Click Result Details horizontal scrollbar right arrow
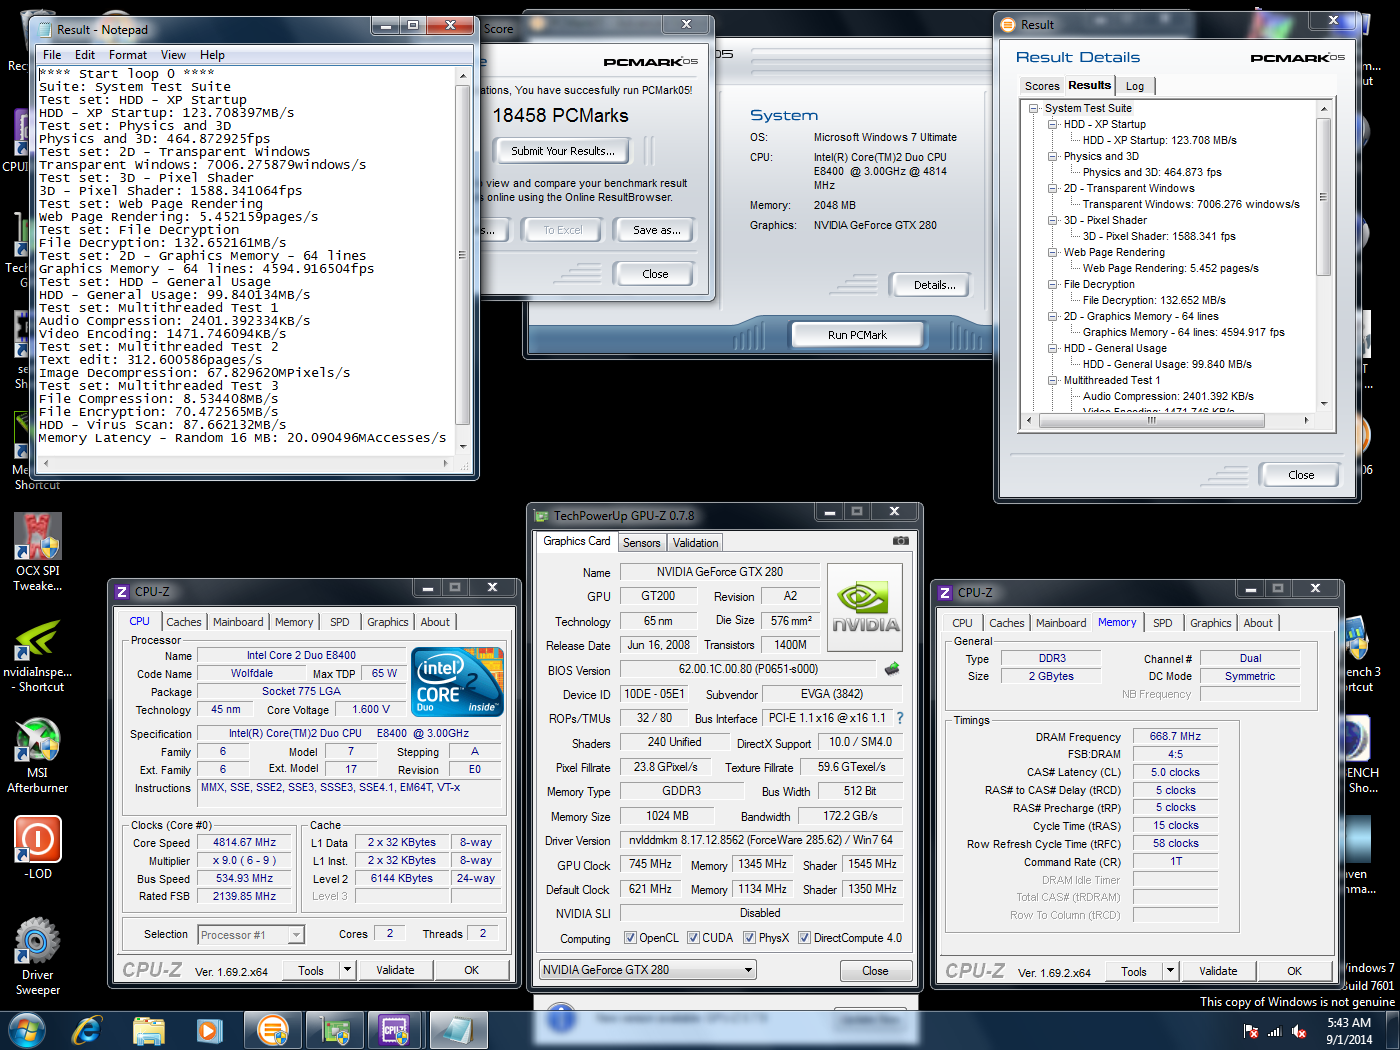The image size is (1400, 1050). click(x=1307, y=420)
